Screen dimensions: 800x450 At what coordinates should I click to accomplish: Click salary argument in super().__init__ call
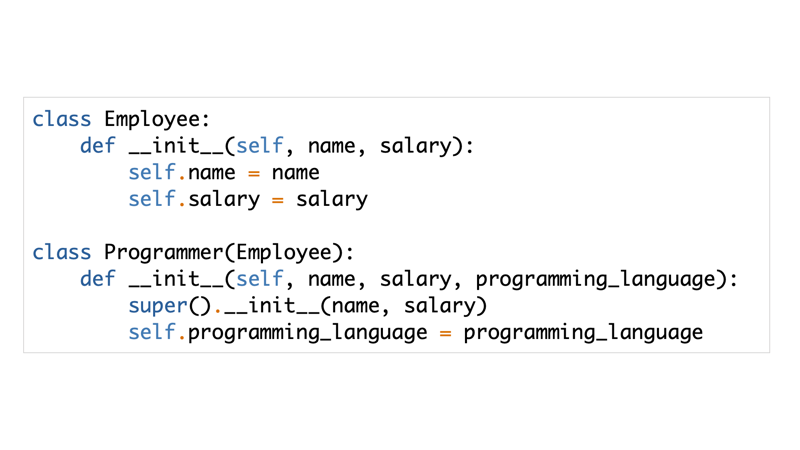439,307
